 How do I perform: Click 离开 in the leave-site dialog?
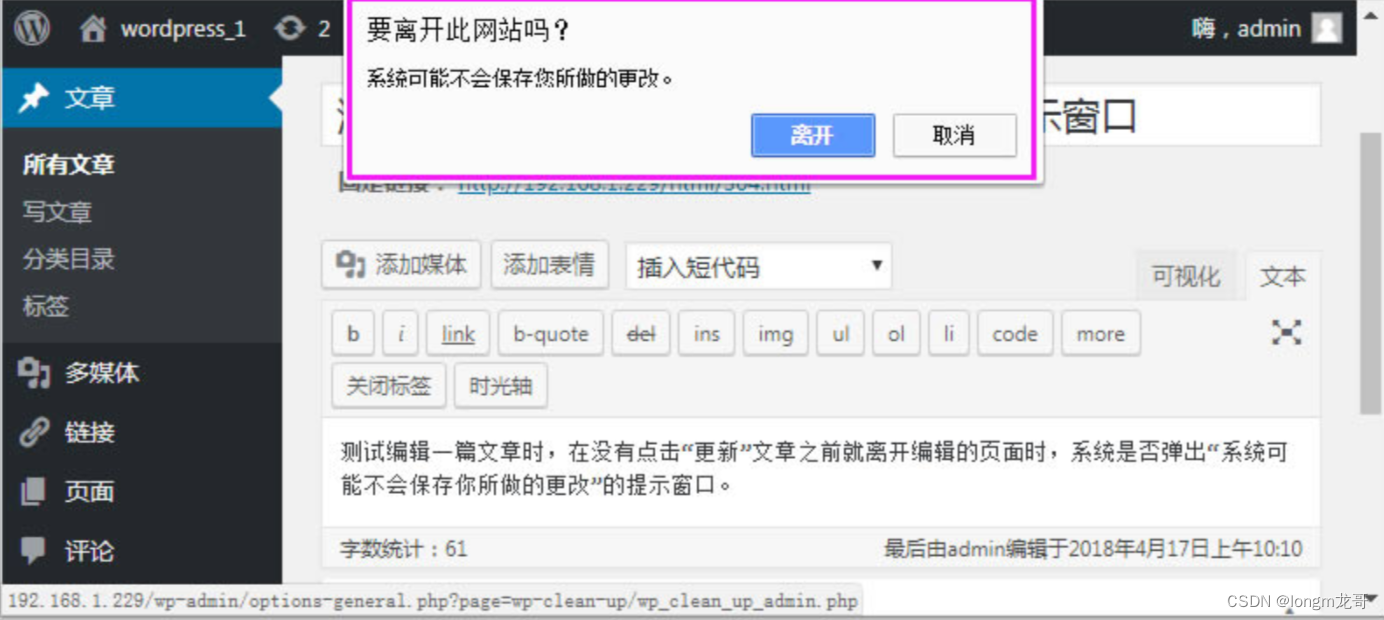[812, 136]
